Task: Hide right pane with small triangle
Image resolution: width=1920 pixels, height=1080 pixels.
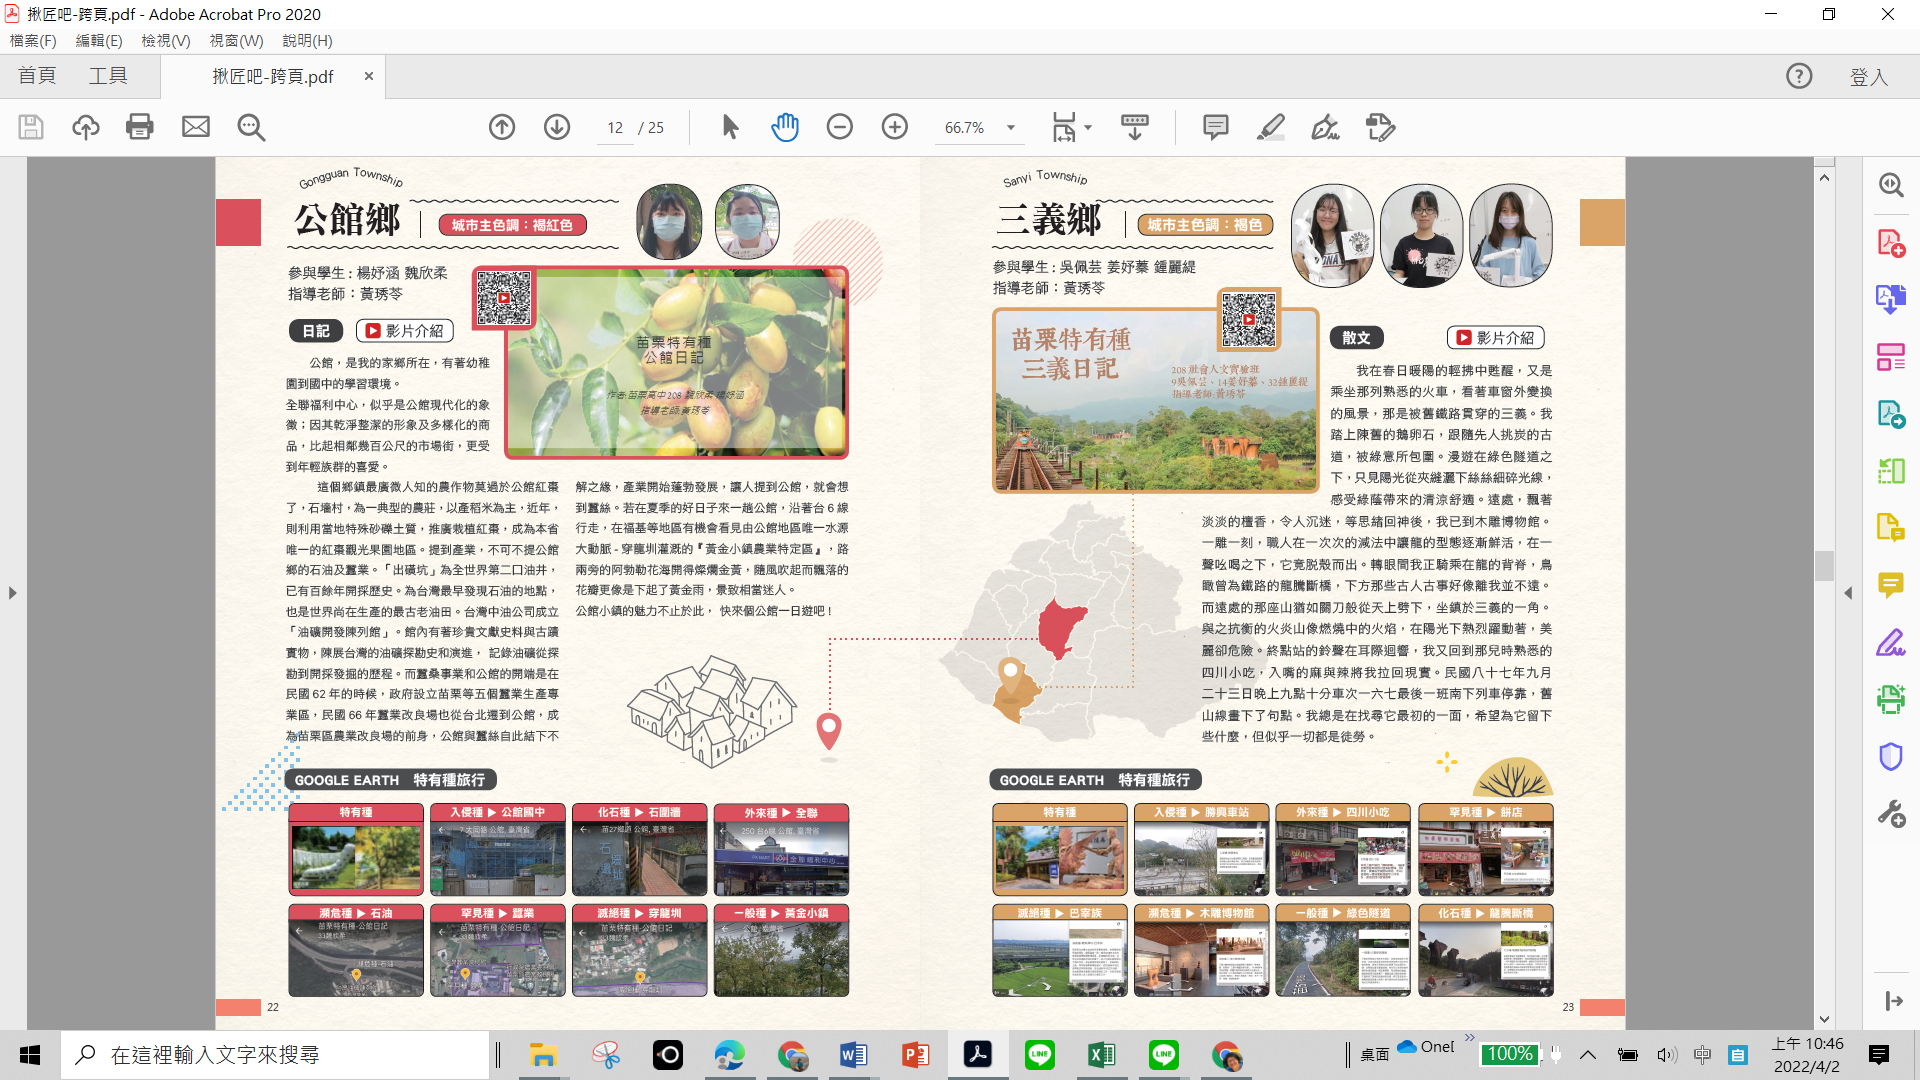Action: coord(1848,593)
